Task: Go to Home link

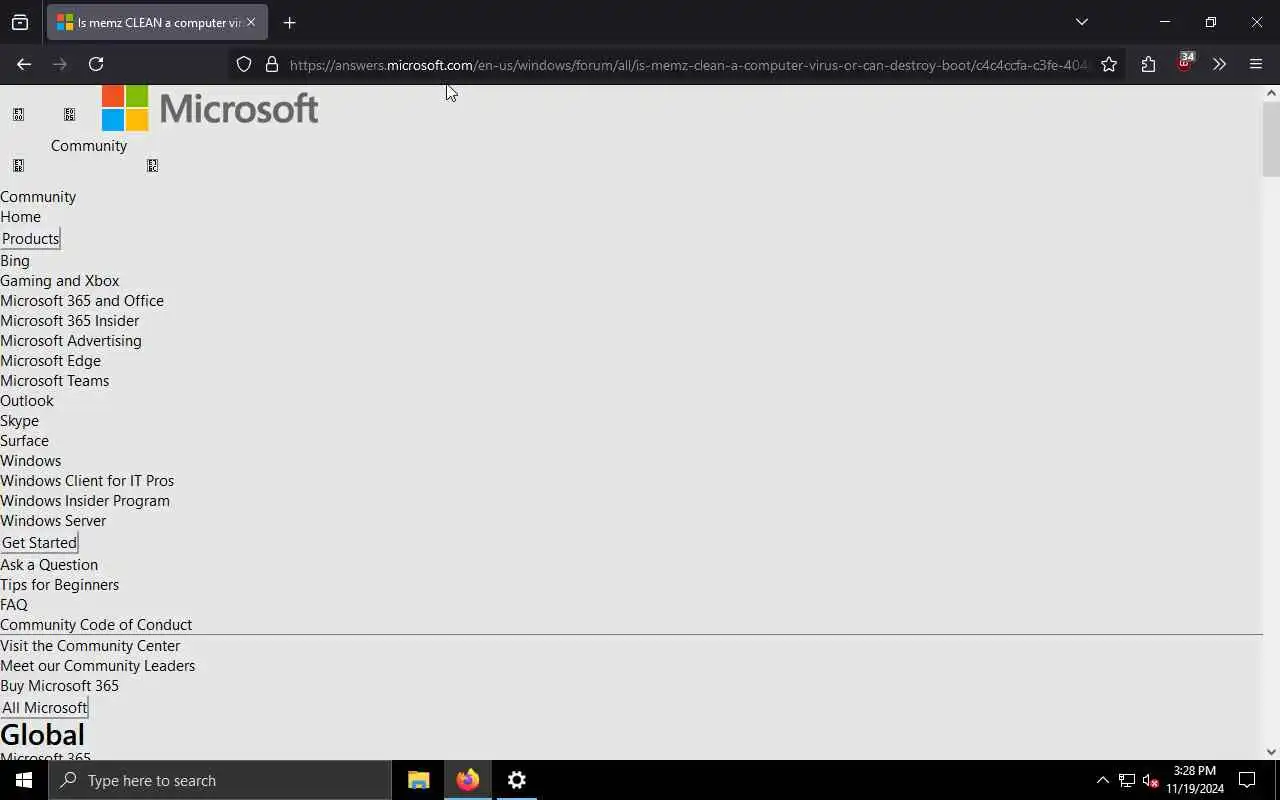Action: pos(20,217)
